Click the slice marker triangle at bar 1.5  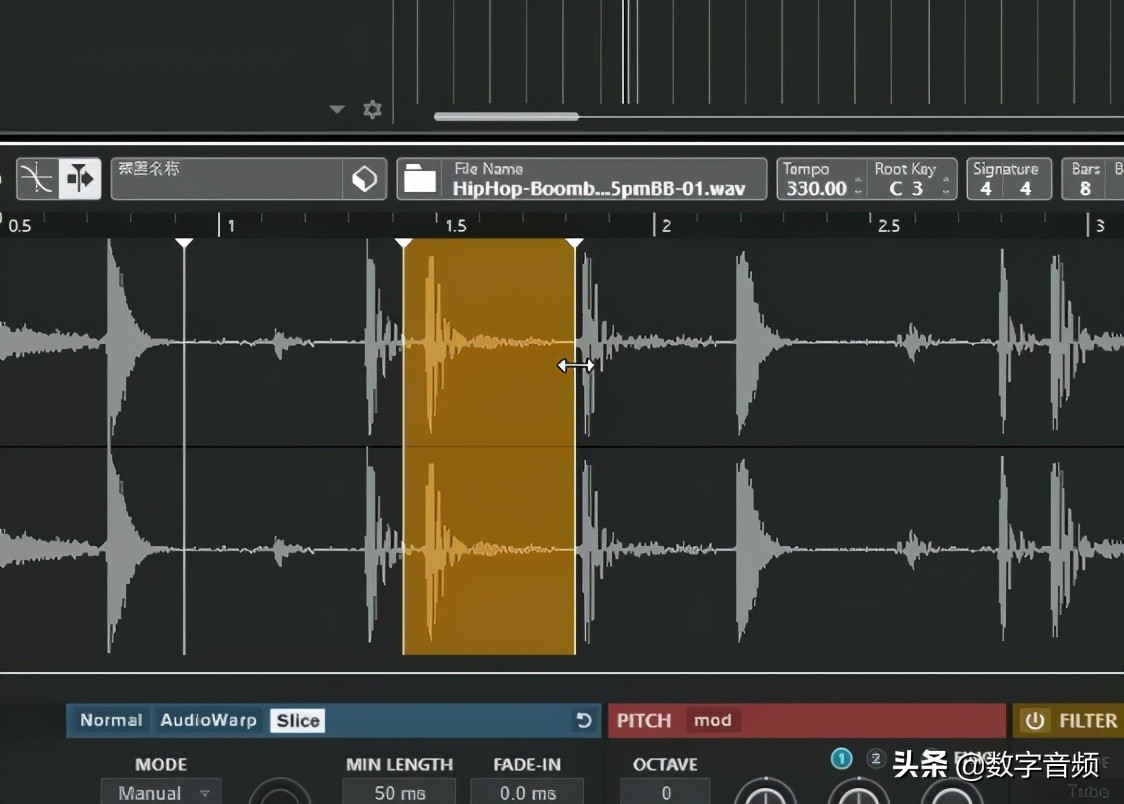(x=403, y=241)
